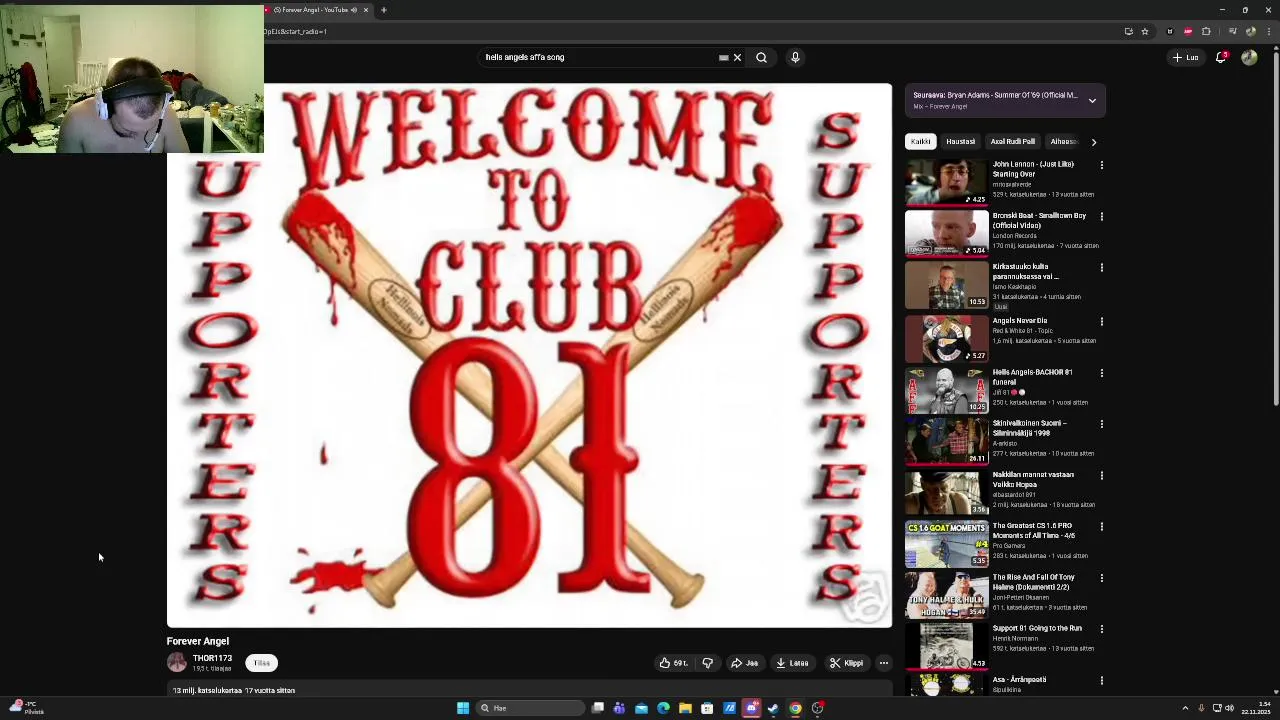Select the Aihesse filter chip
The height and width of the screenshot is (720, 1280).
(x=1063, y=141)
